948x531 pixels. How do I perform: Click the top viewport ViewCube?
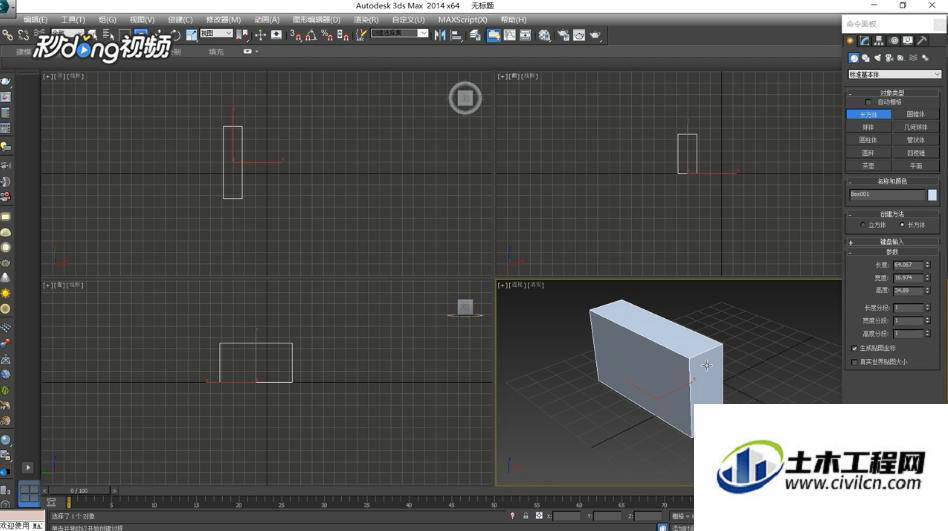click(x=465, y=98)
